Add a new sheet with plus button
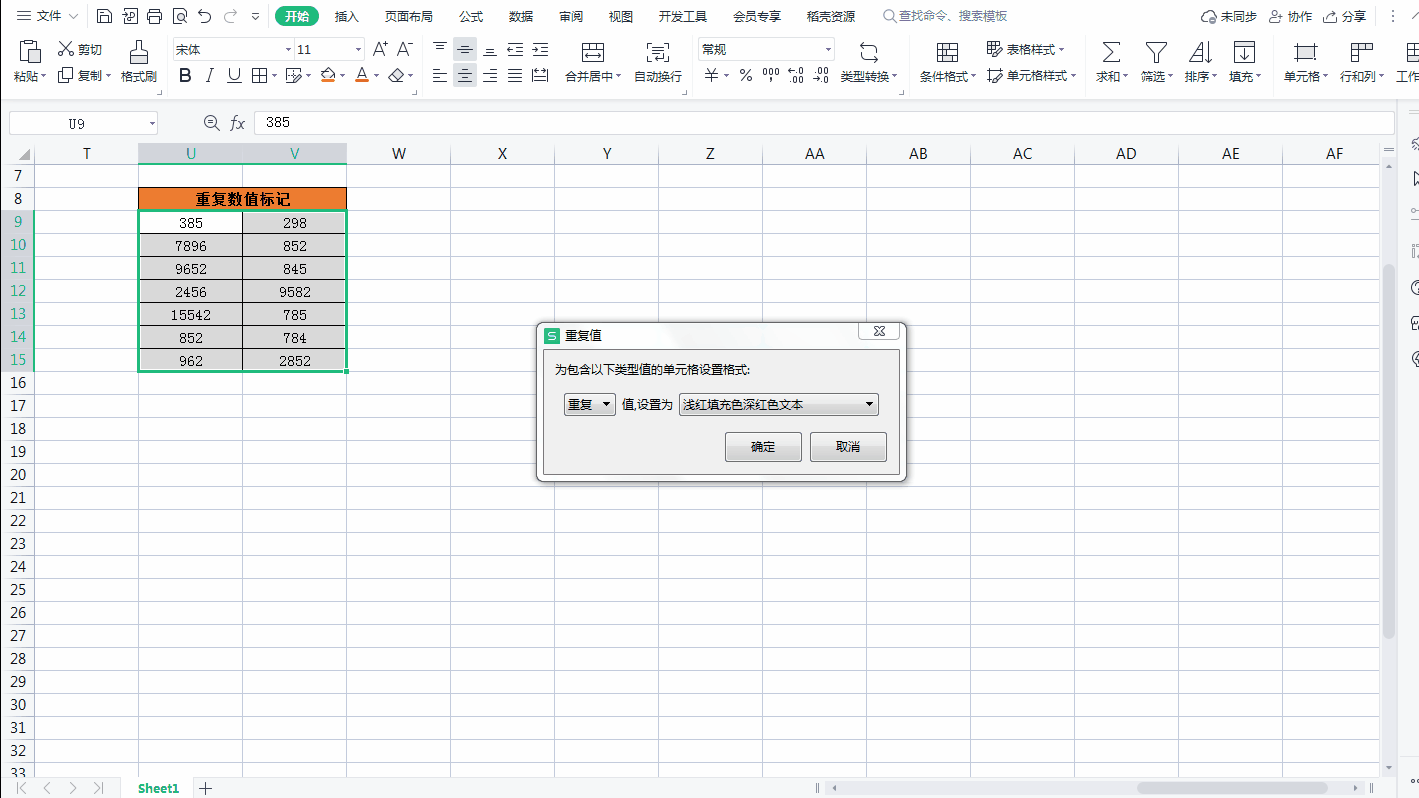This screenshot has width=1419, height=798. click(206, 788)
